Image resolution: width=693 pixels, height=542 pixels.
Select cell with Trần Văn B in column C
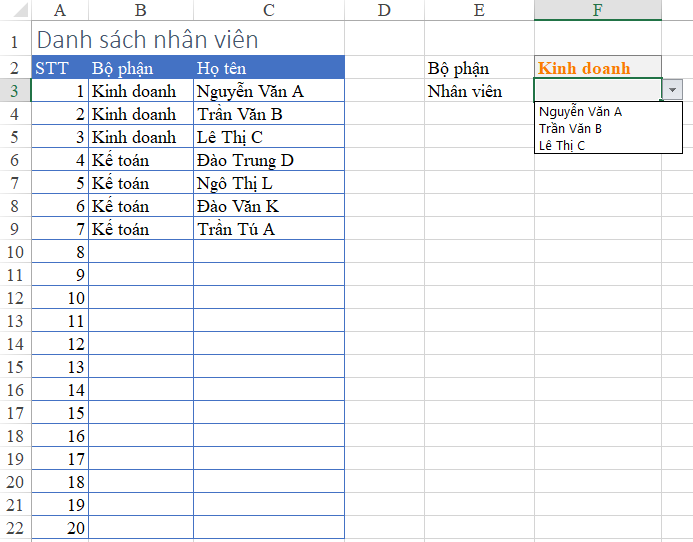(269, 114)
